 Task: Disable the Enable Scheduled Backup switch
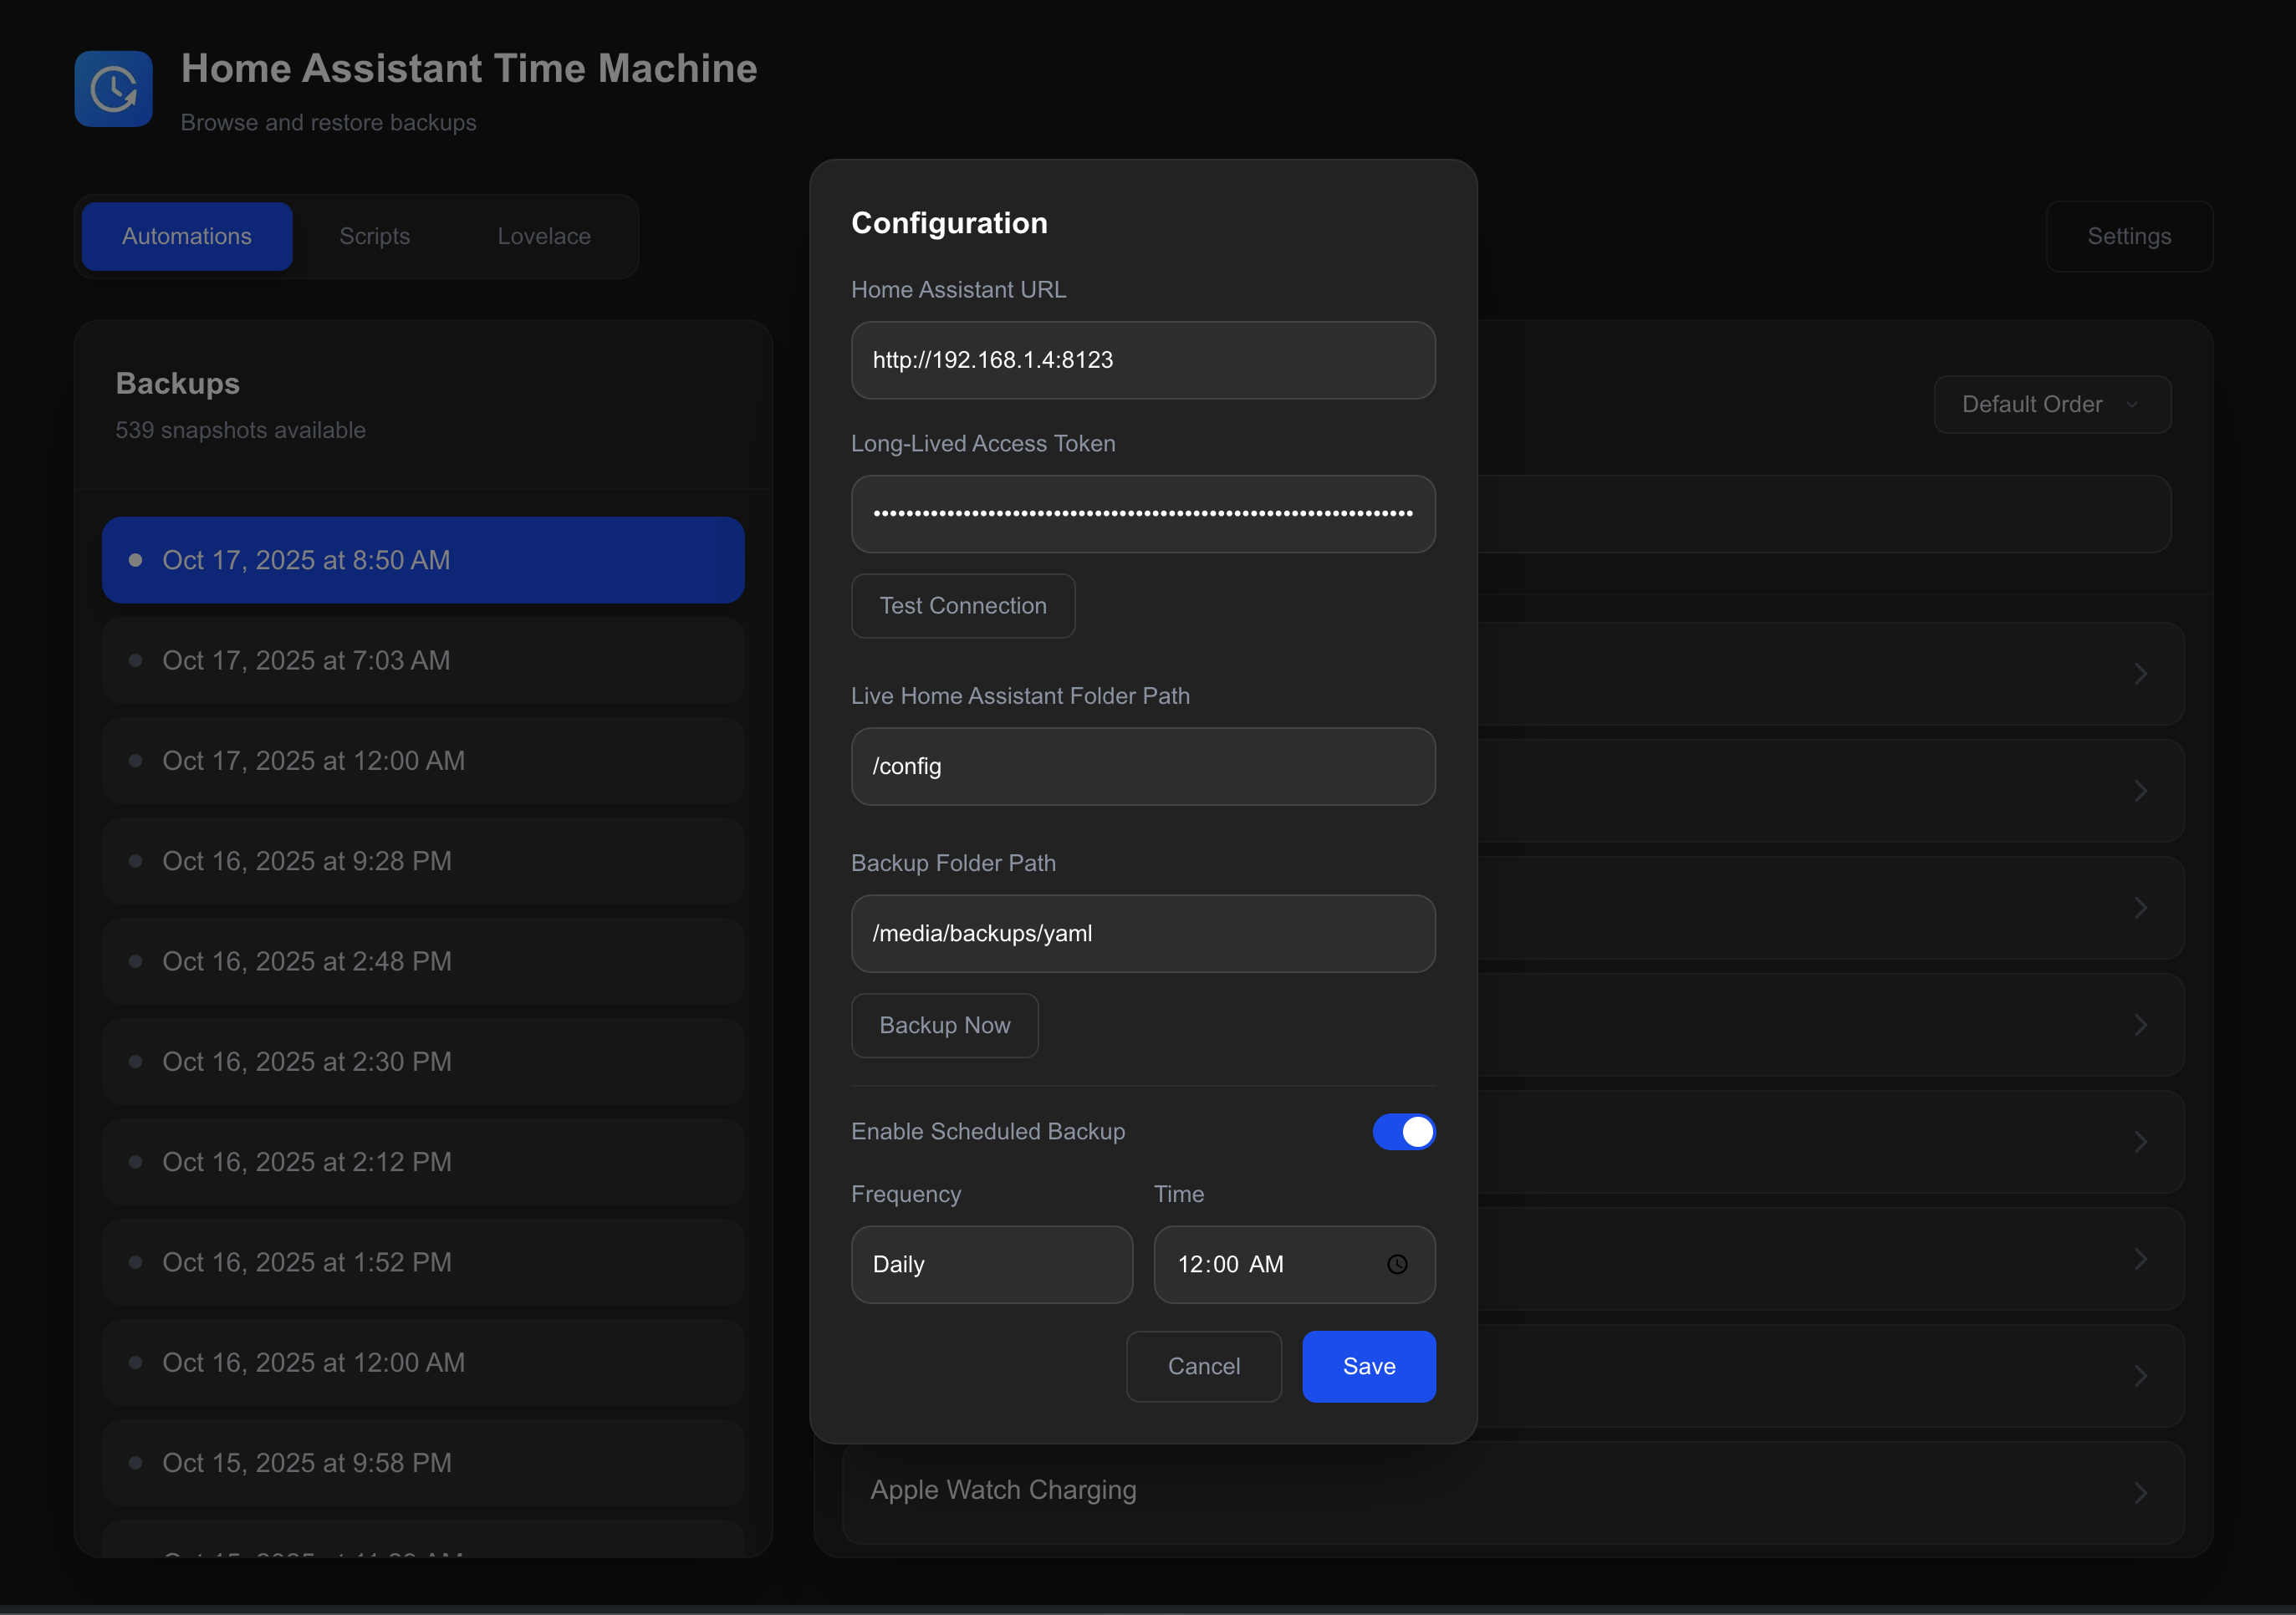1403,1132
